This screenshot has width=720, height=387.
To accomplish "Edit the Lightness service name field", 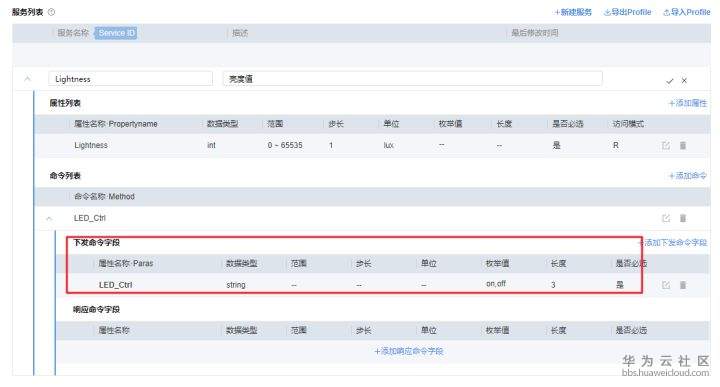I will coord(130,79).
